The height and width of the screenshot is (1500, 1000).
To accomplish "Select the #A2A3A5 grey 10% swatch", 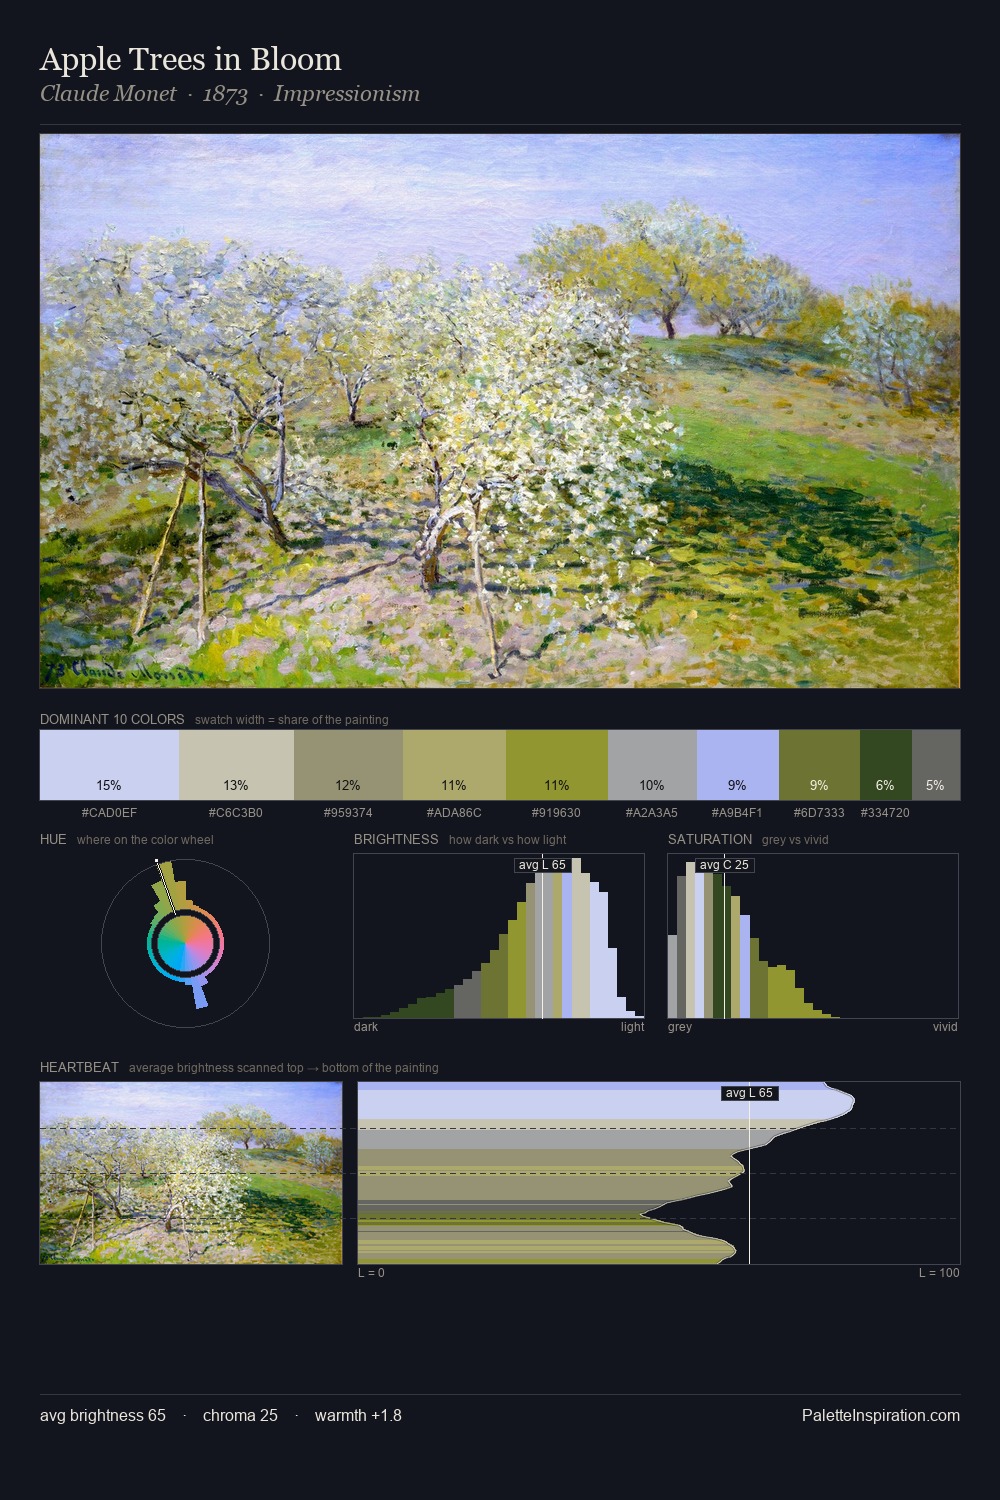I will pyautogui.click(x=652, y=765).
